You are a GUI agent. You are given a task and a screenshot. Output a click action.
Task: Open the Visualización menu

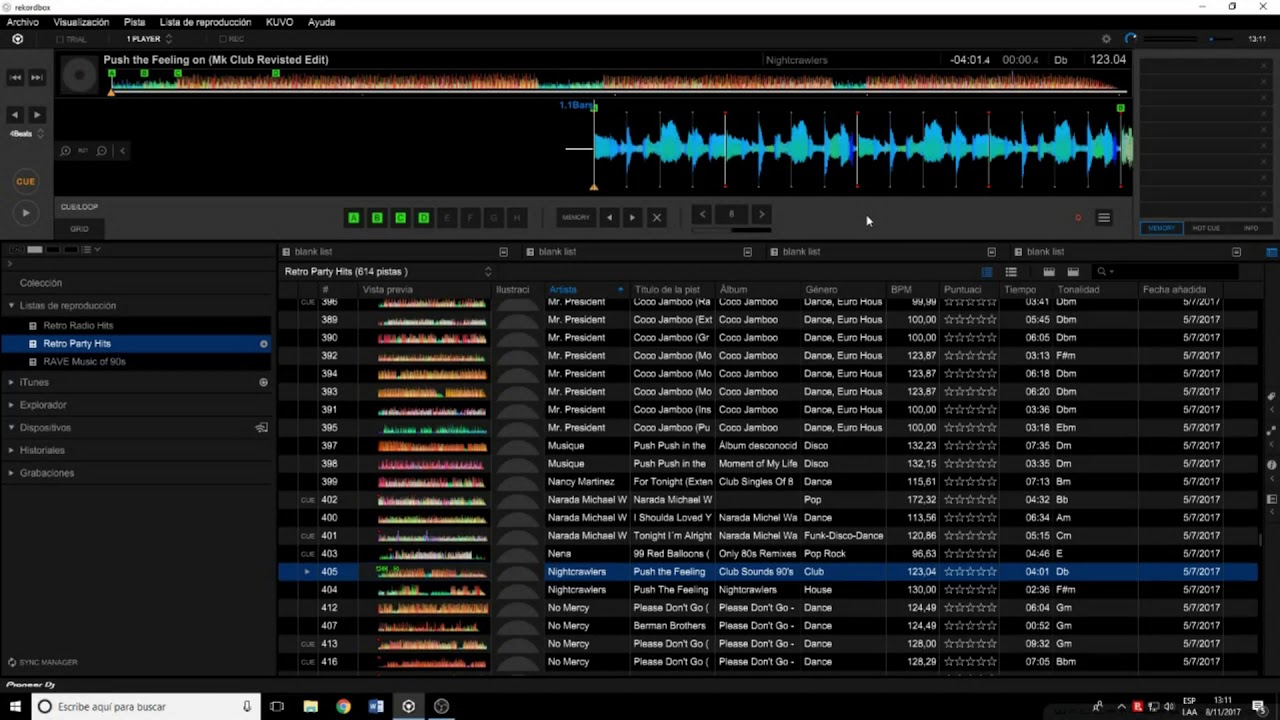coord(81,22)
